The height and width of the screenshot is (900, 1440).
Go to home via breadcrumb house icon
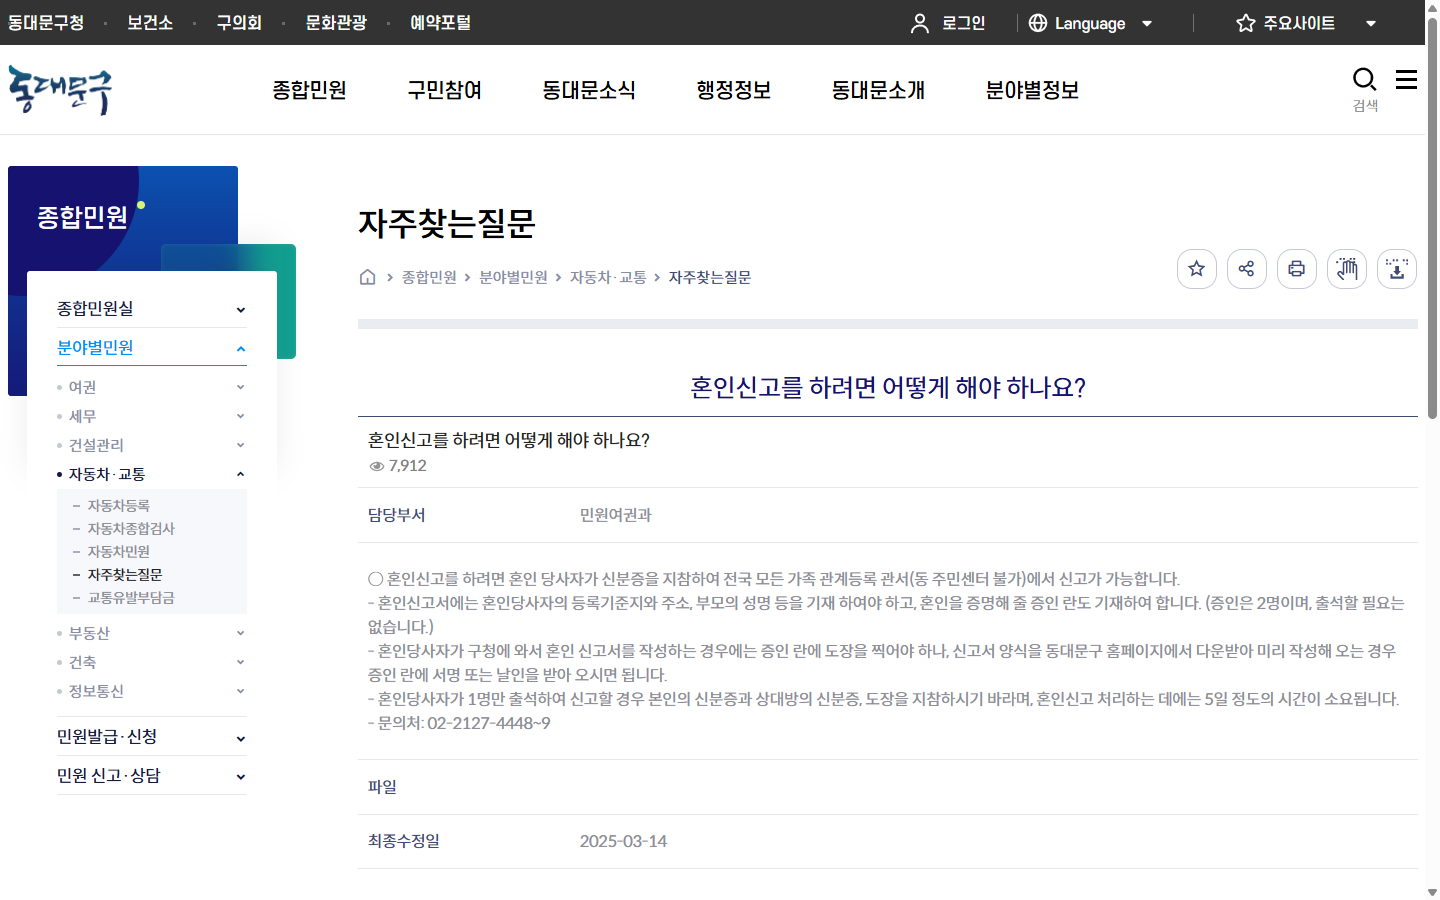[x=368, y=277]
